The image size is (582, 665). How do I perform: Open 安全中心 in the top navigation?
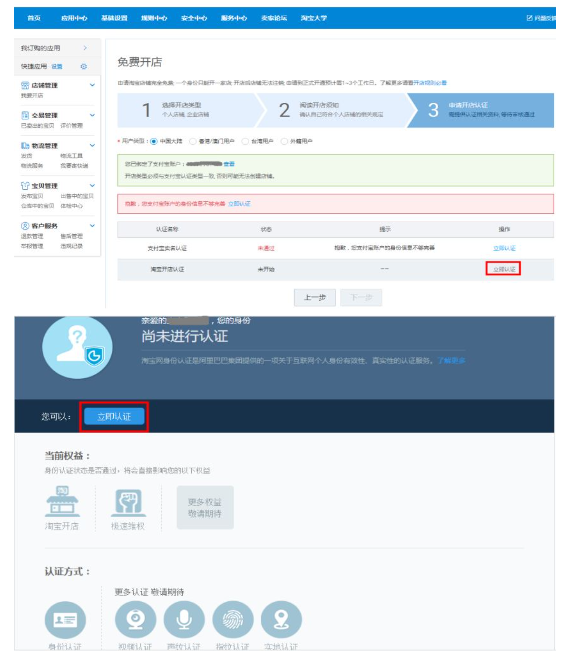194,18
